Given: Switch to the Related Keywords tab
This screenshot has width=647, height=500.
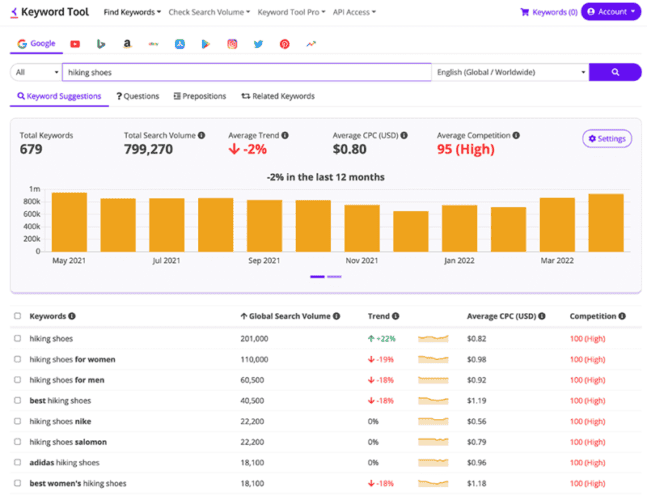Looking at the screenshot, I should coord(278,96).
